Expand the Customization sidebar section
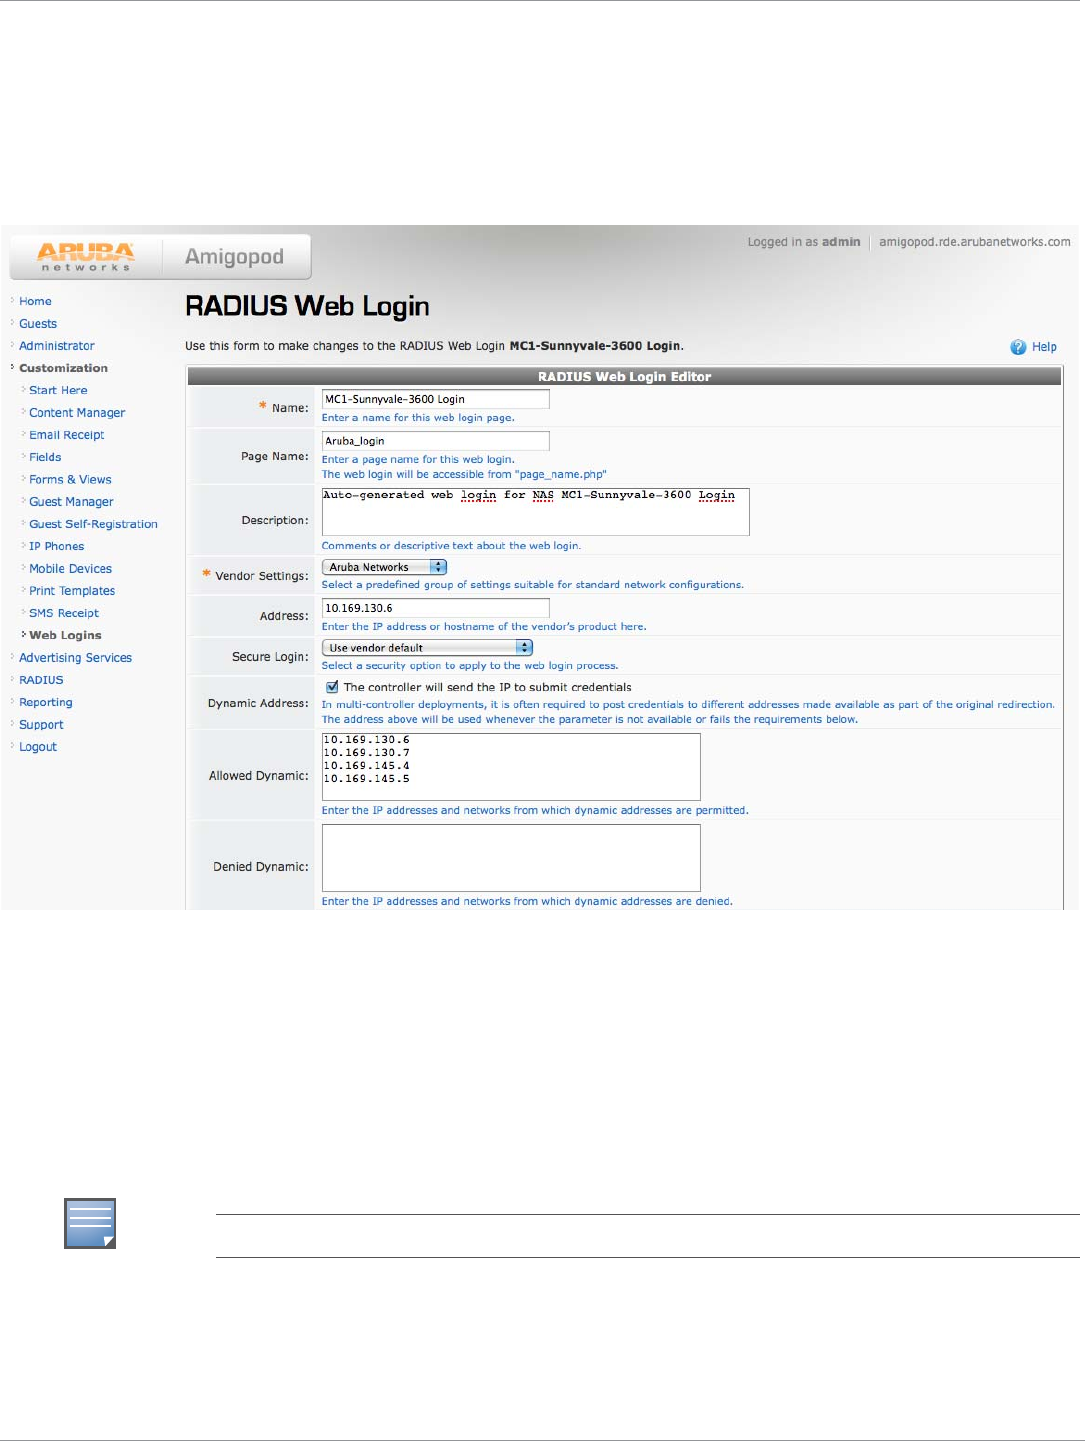Image resolution: width=1085 pixels, height=1441 pixels. coord(63,368)
